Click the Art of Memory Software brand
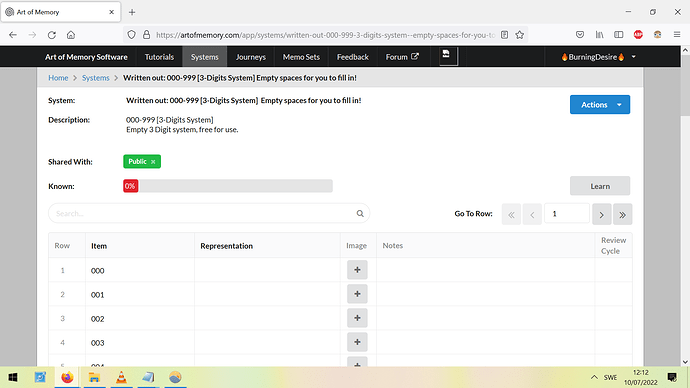The image size is (690, 388). pyautogui.click(x=86, y=57)
